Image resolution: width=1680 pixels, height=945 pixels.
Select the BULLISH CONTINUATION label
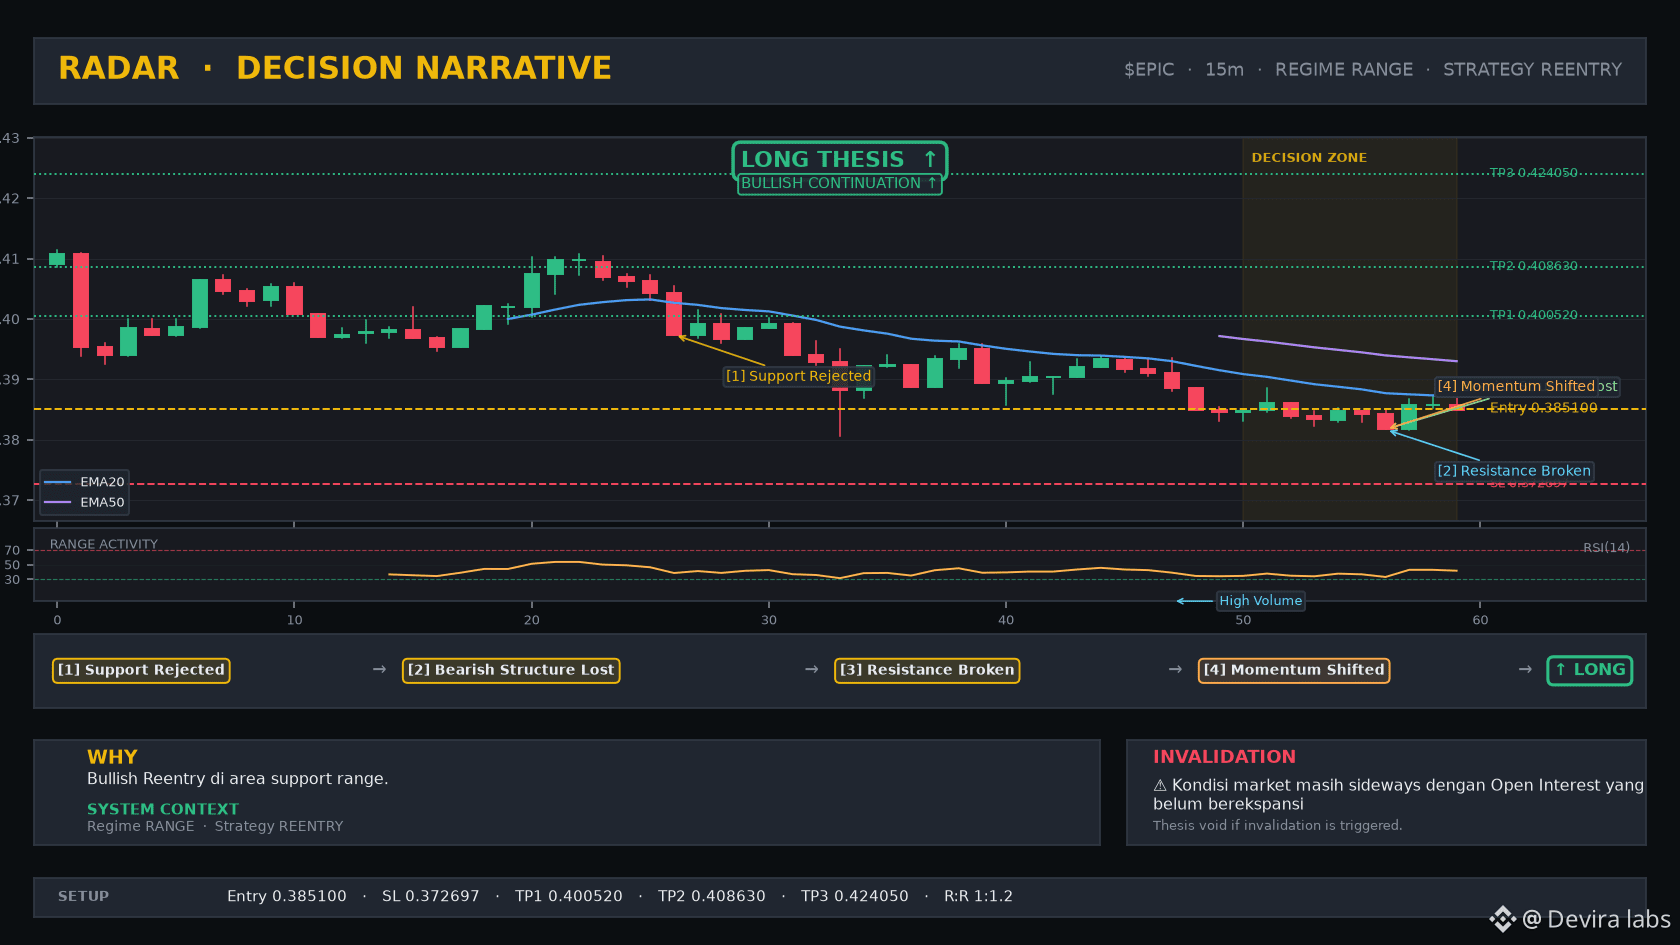(839, 184)
